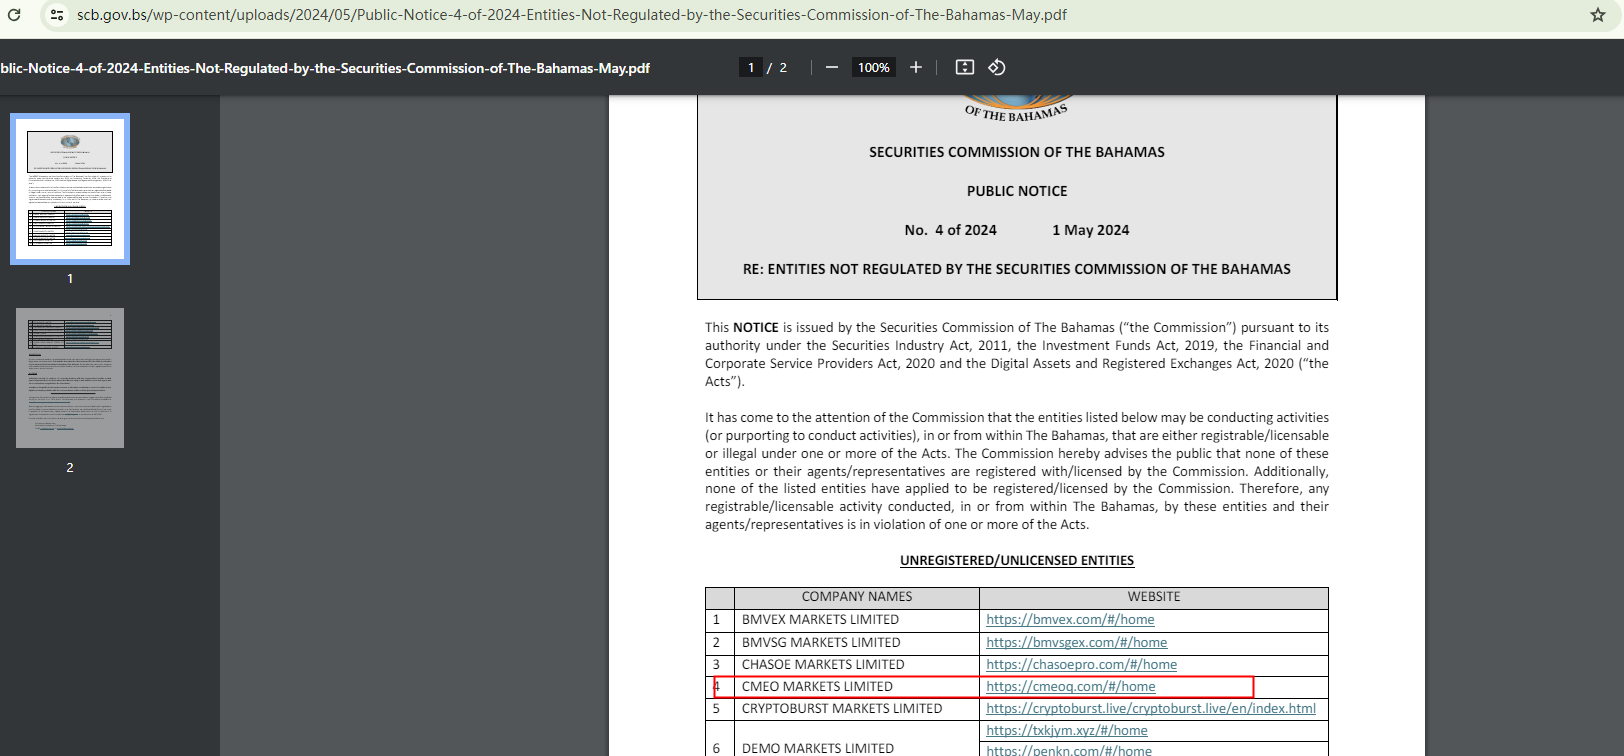Zoom out using the minus icon

pyautogui.click(x=831, y=67)
